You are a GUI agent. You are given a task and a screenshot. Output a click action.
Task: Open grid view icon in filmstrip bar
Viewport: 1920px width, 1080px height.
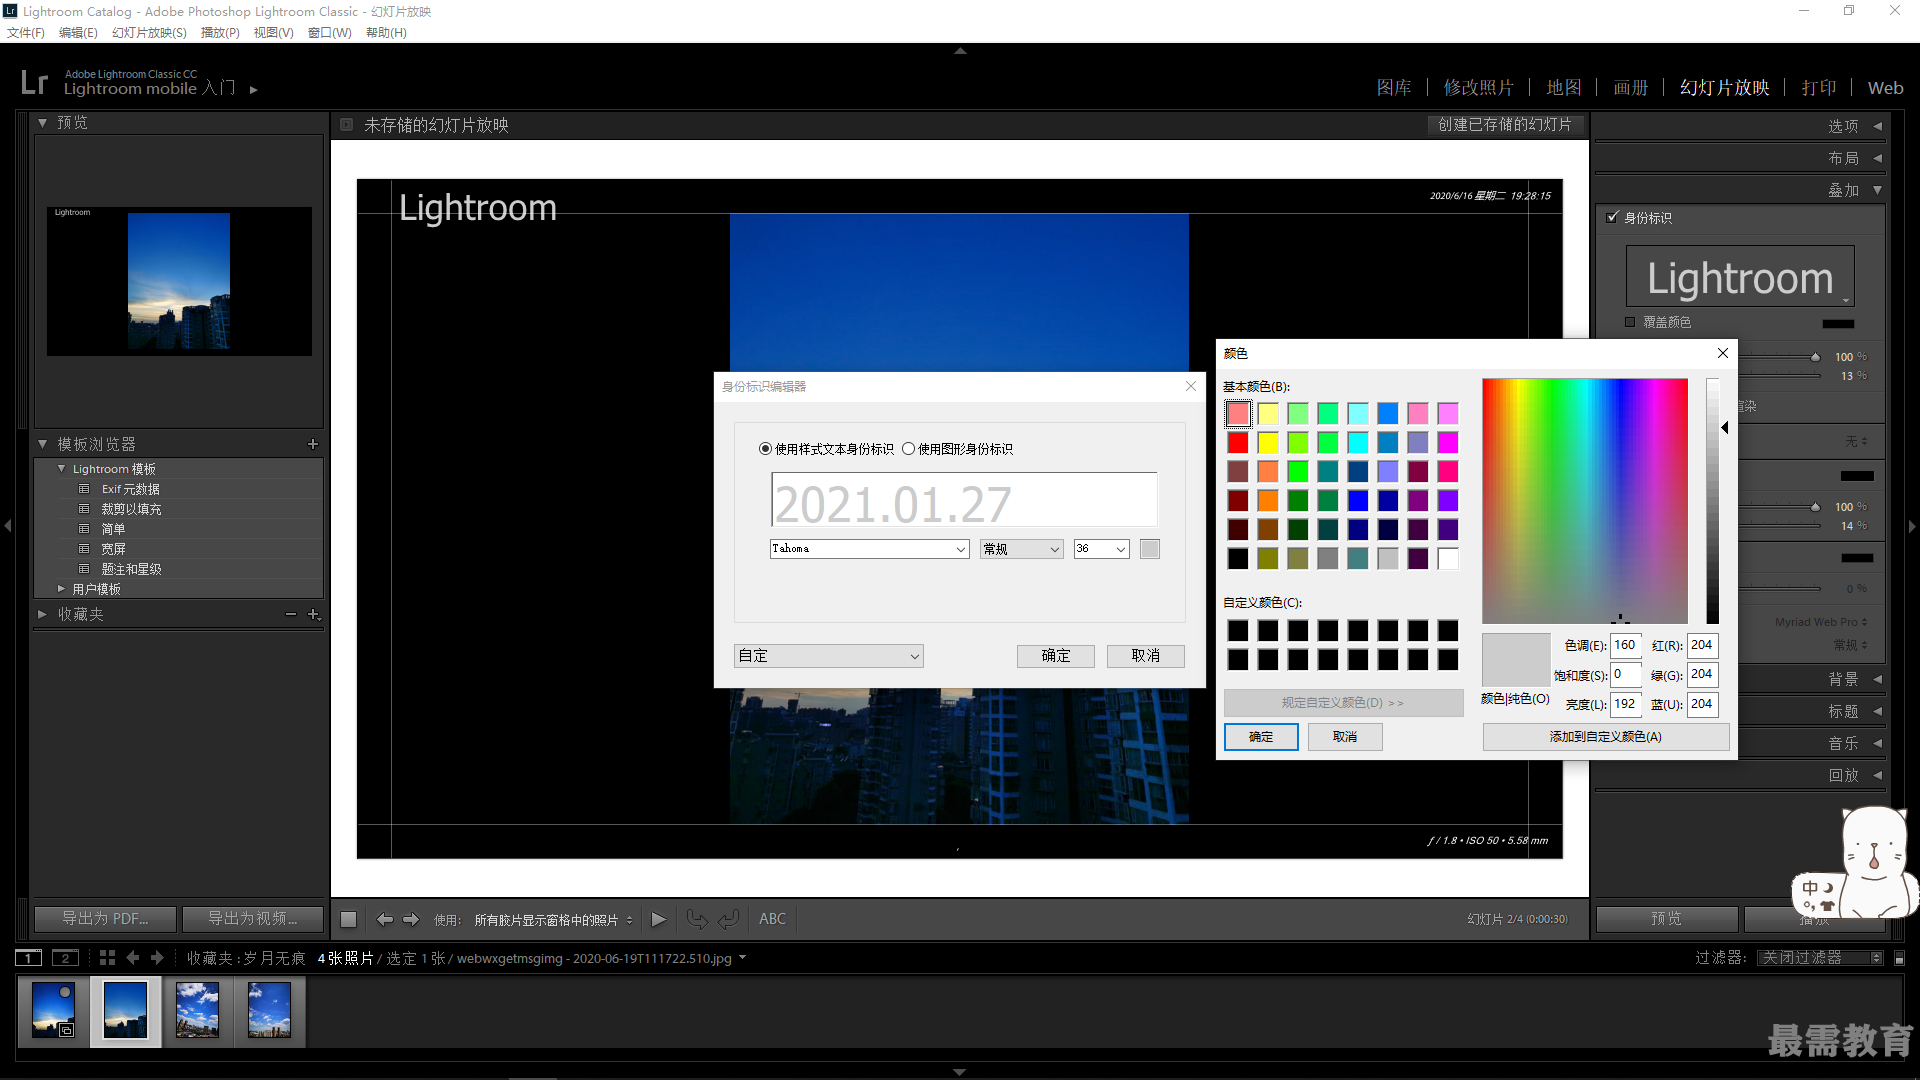107,958
